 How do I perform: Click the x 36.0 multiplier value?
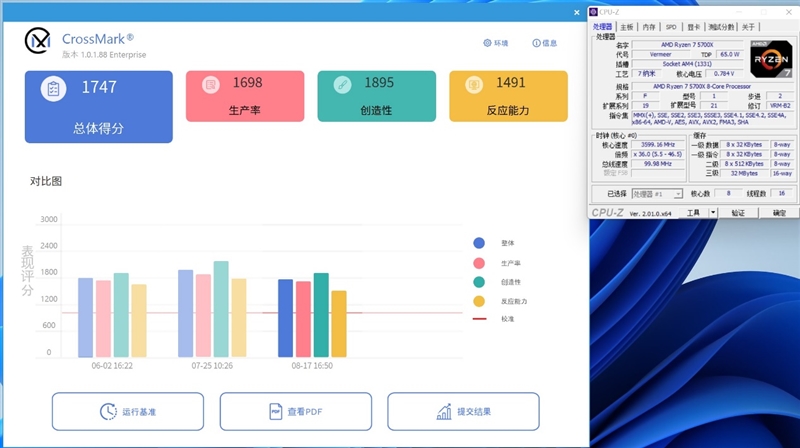click(x=658, y=154)
